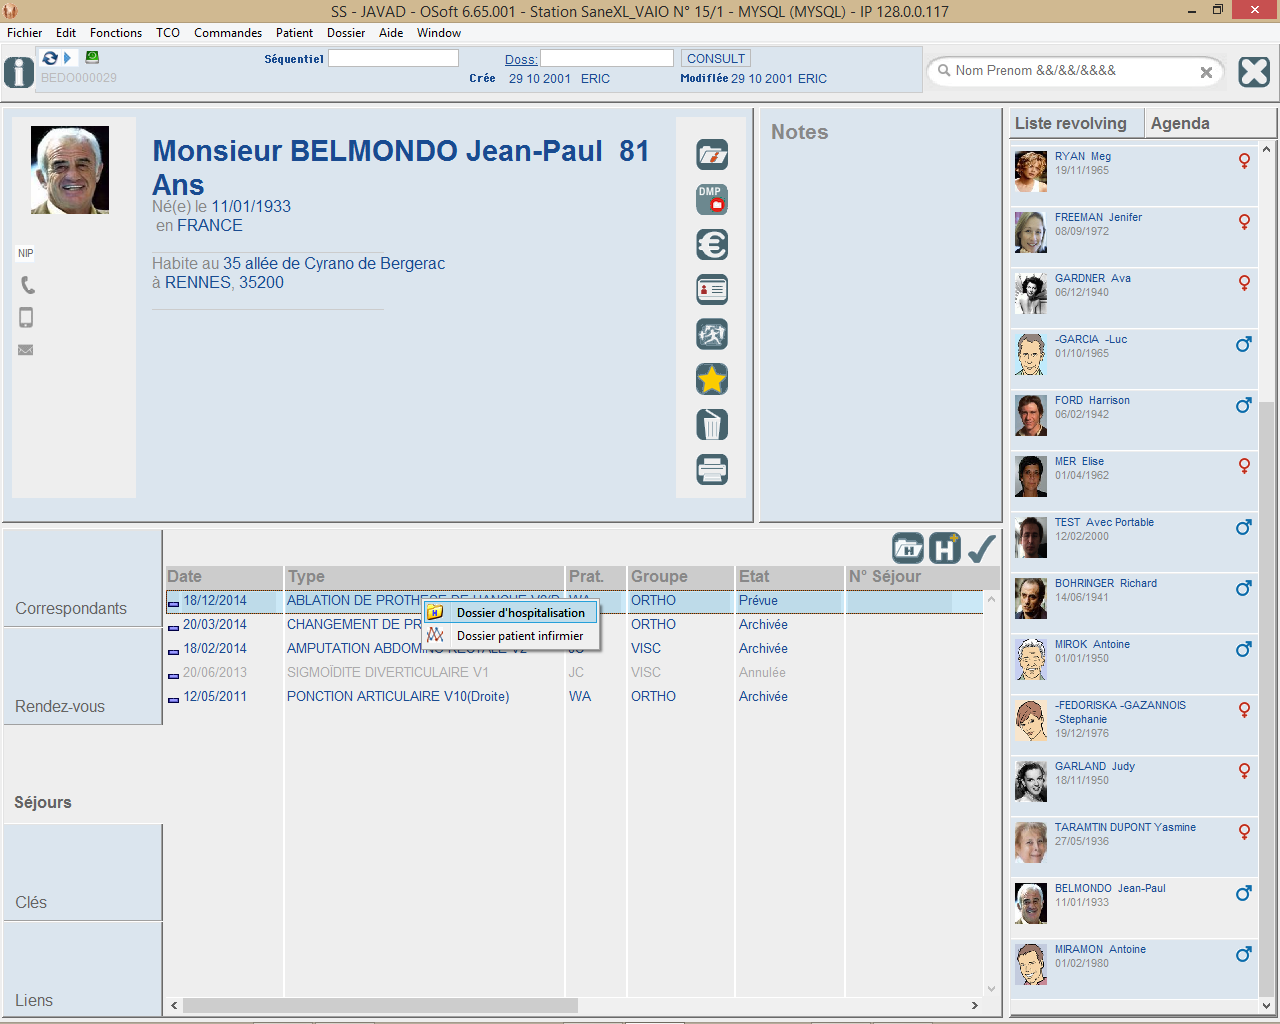Screen dimensions: 1280x1024
Task: Click the refresh arrows icon
Action: click(x=50, y=58)
